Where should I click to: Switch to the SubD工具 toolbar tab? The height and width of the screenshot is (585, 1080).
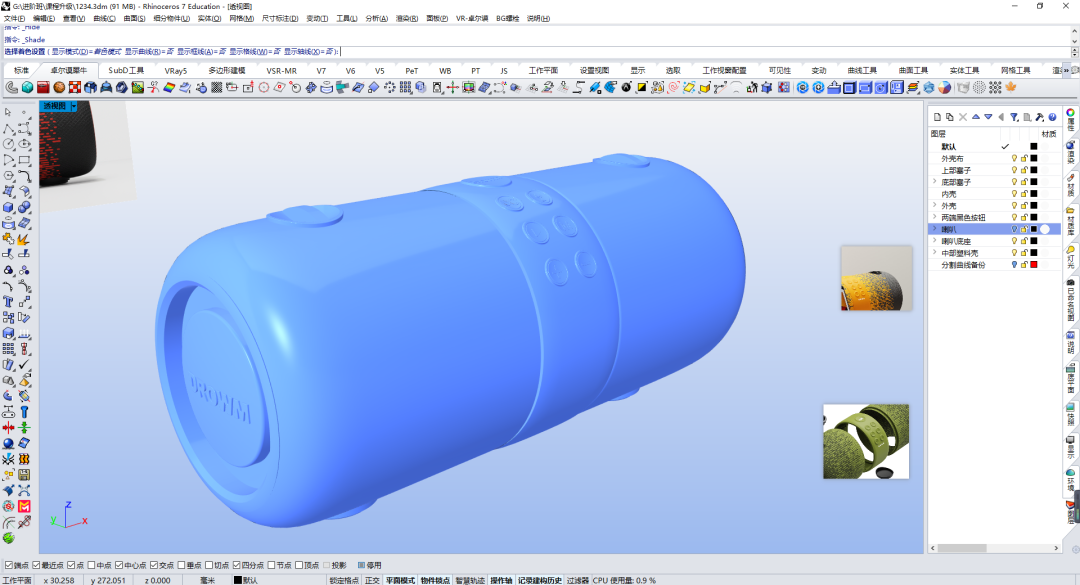point(126,70)
